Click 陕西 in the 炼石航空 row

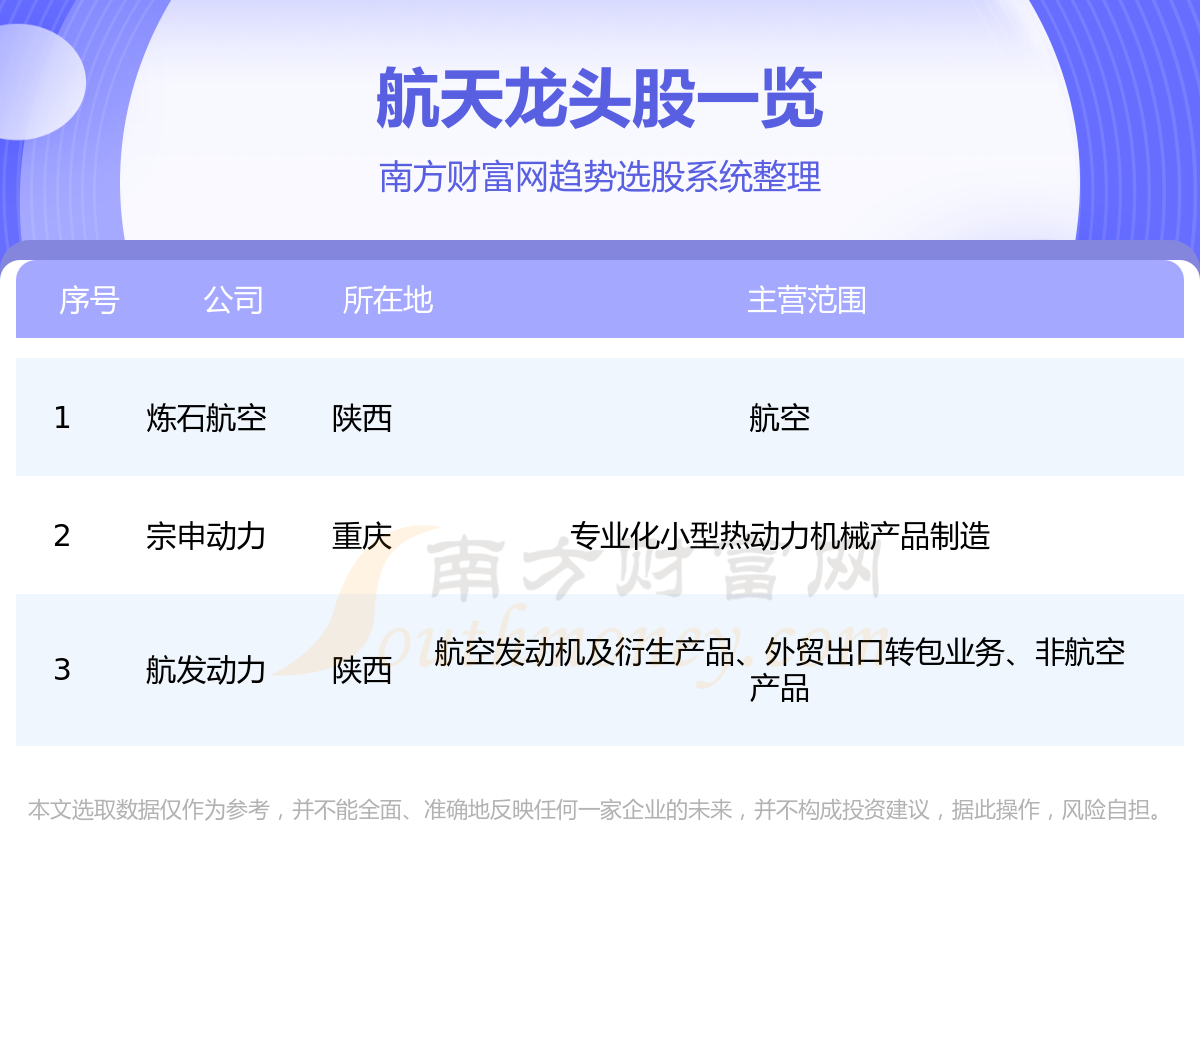tap(362, 417)
